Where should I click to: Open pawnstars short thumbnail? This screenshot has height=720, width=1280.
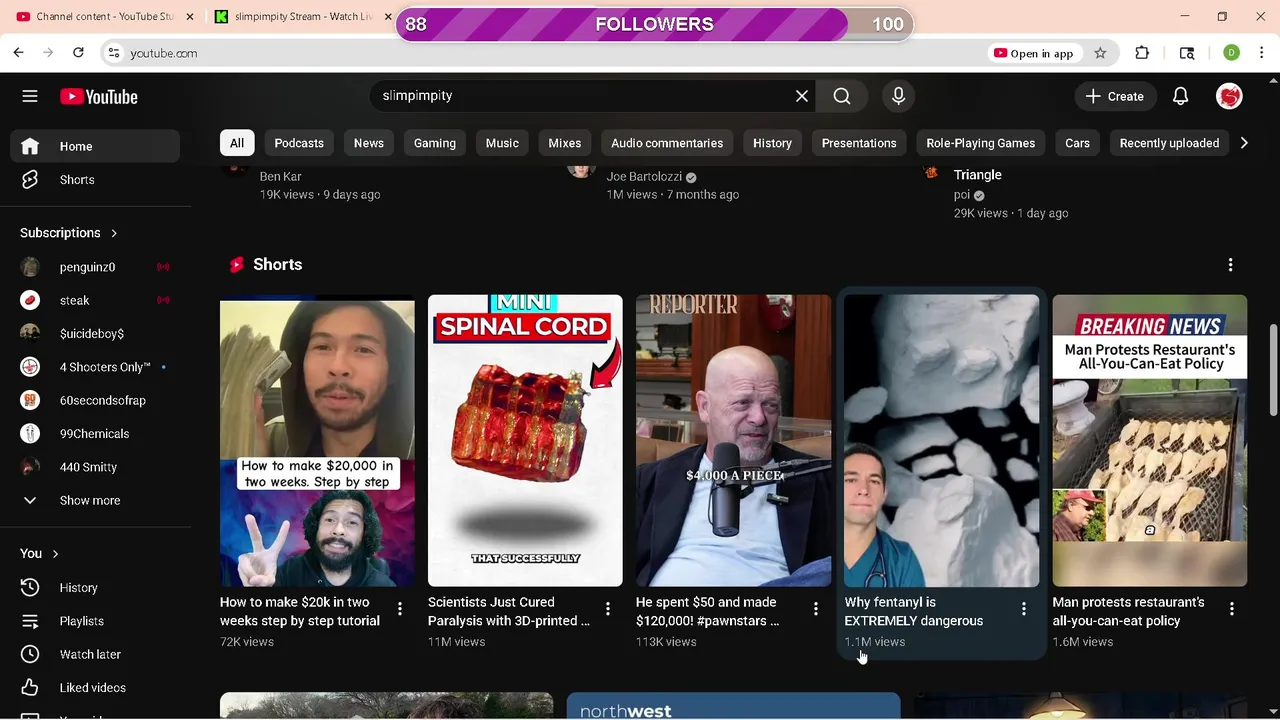[x=733, y=440]
